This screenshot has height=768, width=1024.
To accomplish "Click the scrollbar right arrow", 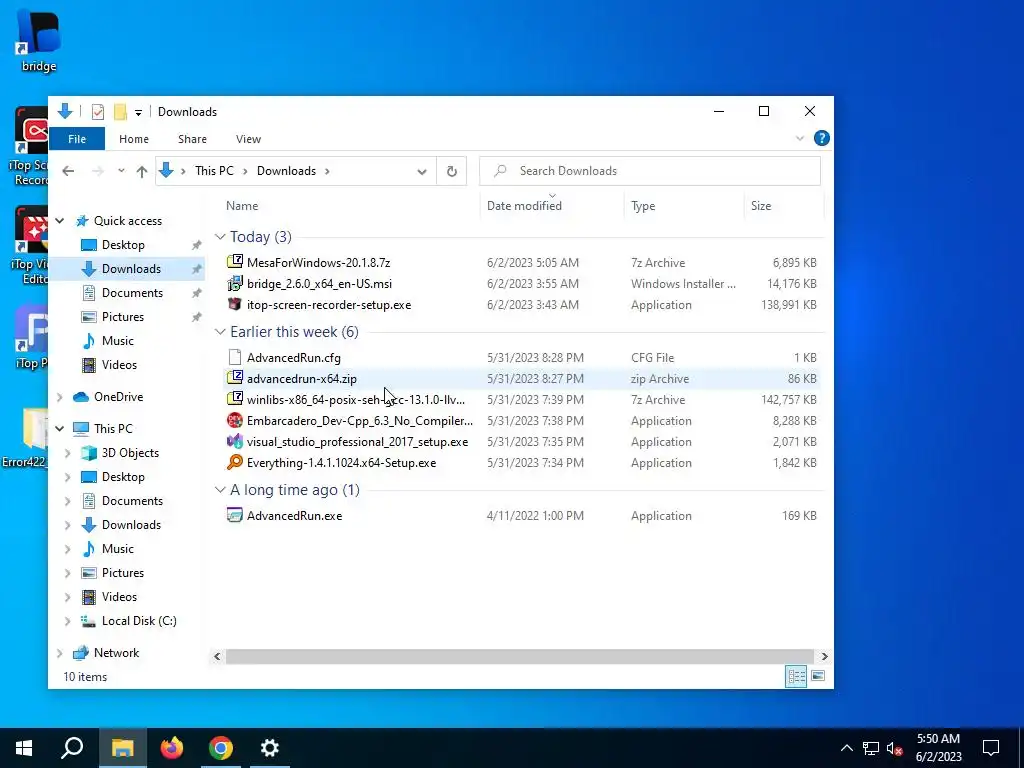I will 824,656.
